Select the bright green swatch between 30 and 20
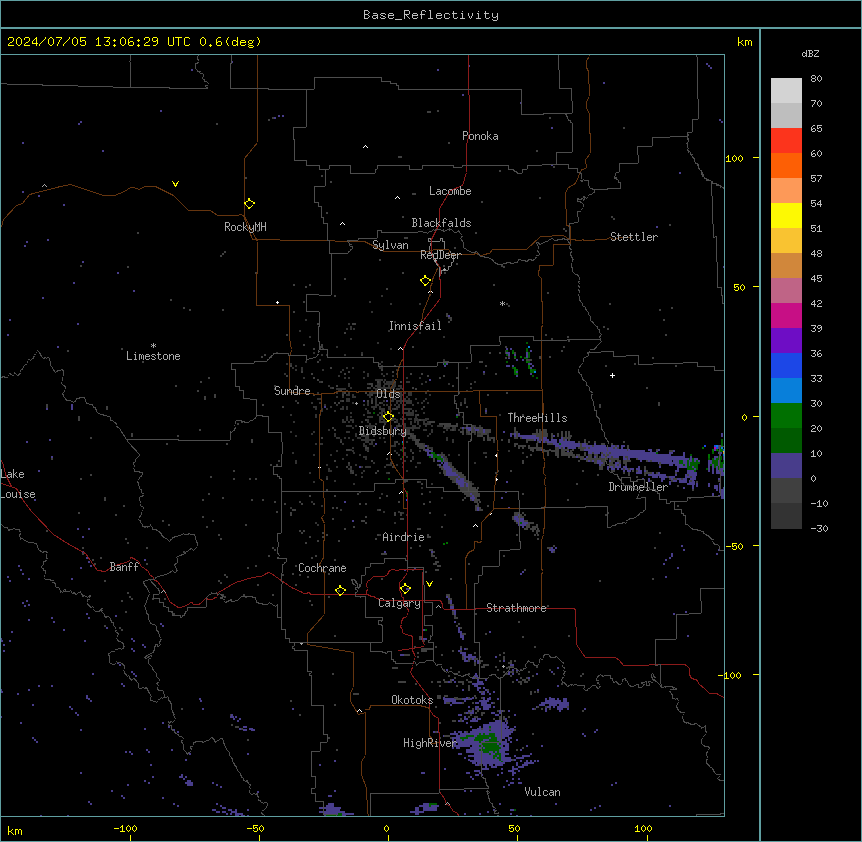862x842 pixels. click(x=786, y=416)
